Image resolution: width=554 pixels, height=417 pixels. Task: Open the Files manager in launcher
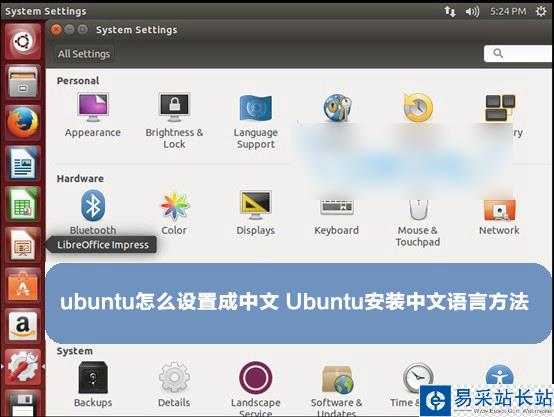point(23,82)
